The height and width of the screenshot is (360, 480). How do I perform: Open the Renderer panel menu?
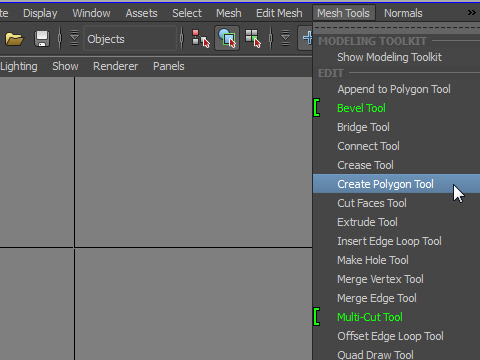116,66
